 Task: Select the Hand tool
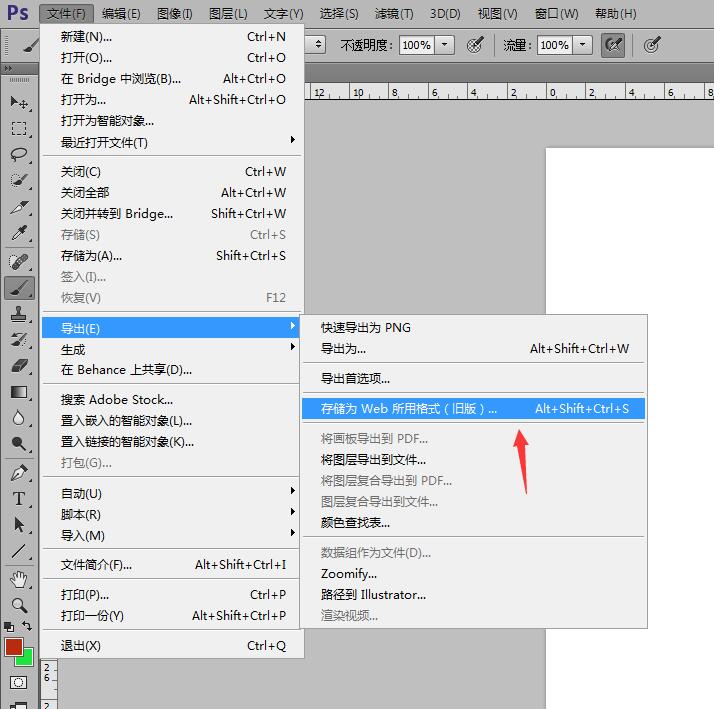(x=19, y=578)
